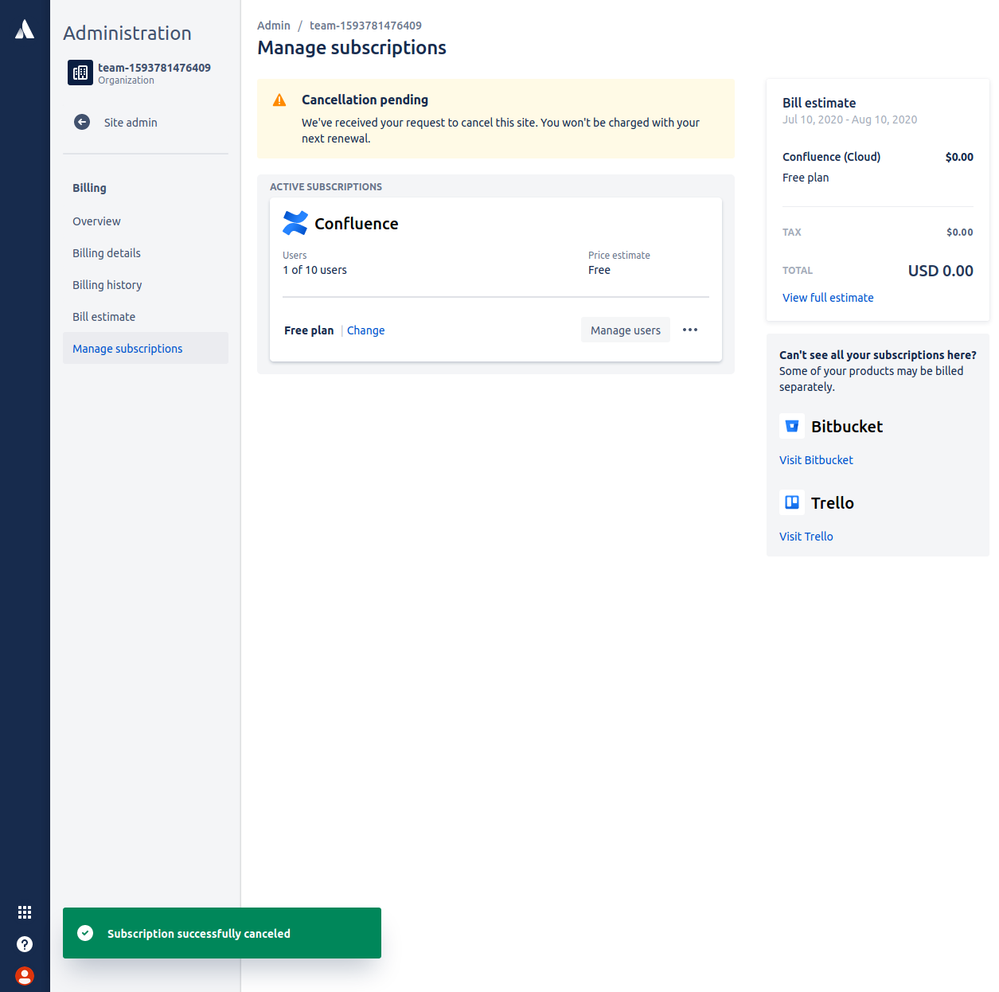Click the Bitbucket logo icon

point(792,426)
